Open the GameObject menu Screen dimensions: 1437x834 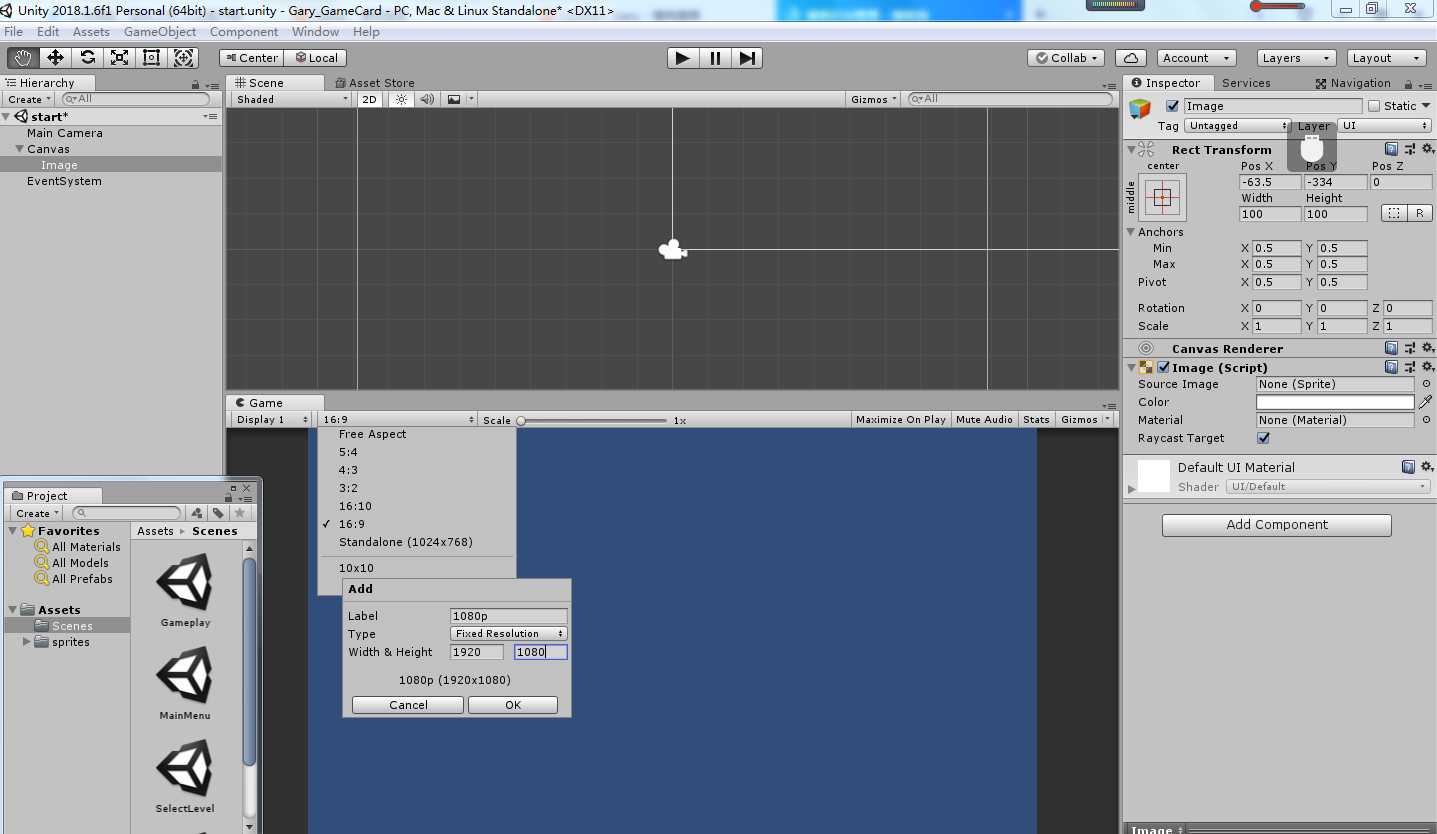160,32
